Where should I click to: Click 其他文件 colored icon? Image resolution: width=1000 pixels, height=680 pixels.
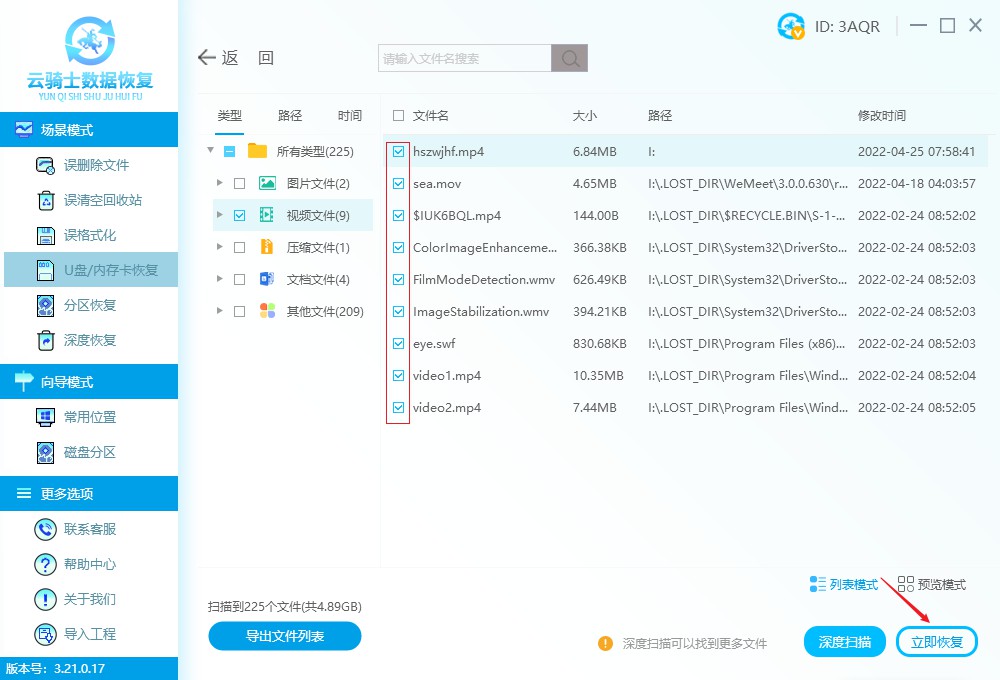(267, 311)
